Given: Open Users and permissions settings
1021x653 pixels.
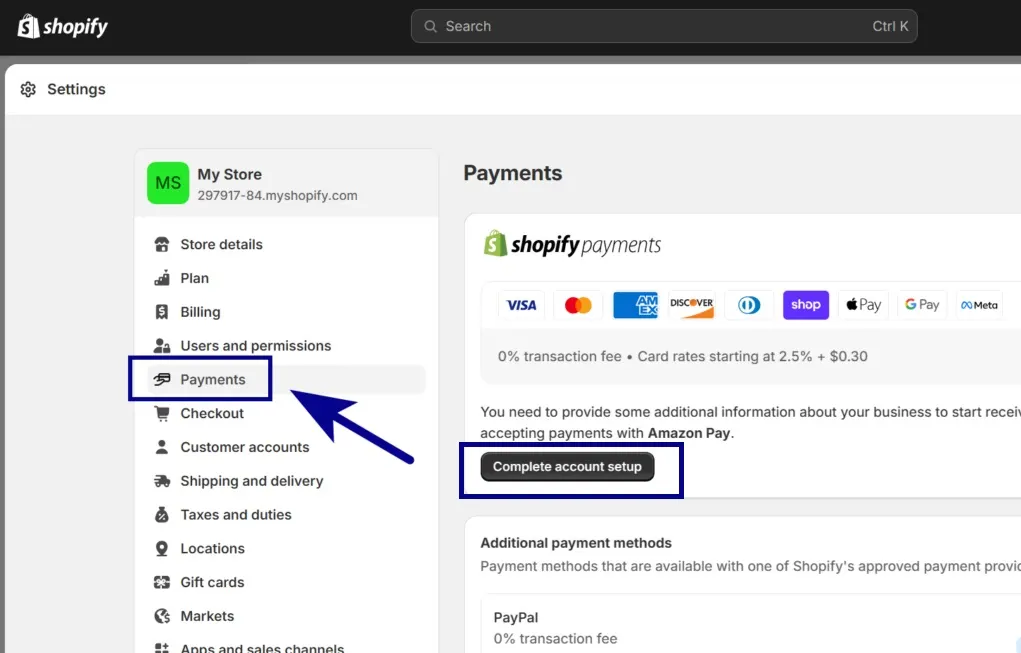Looking at the screenshot, I should (x=255, y=346).
